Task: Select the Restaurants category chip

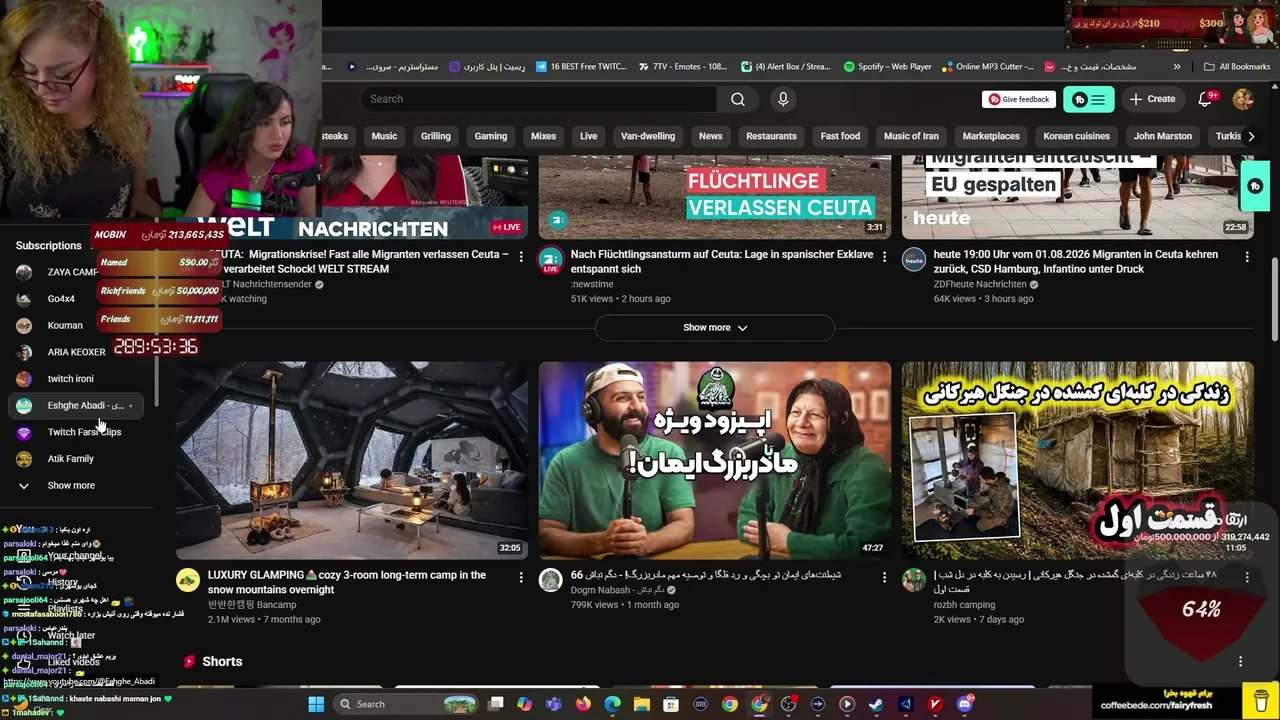Action: coord(771,136)
